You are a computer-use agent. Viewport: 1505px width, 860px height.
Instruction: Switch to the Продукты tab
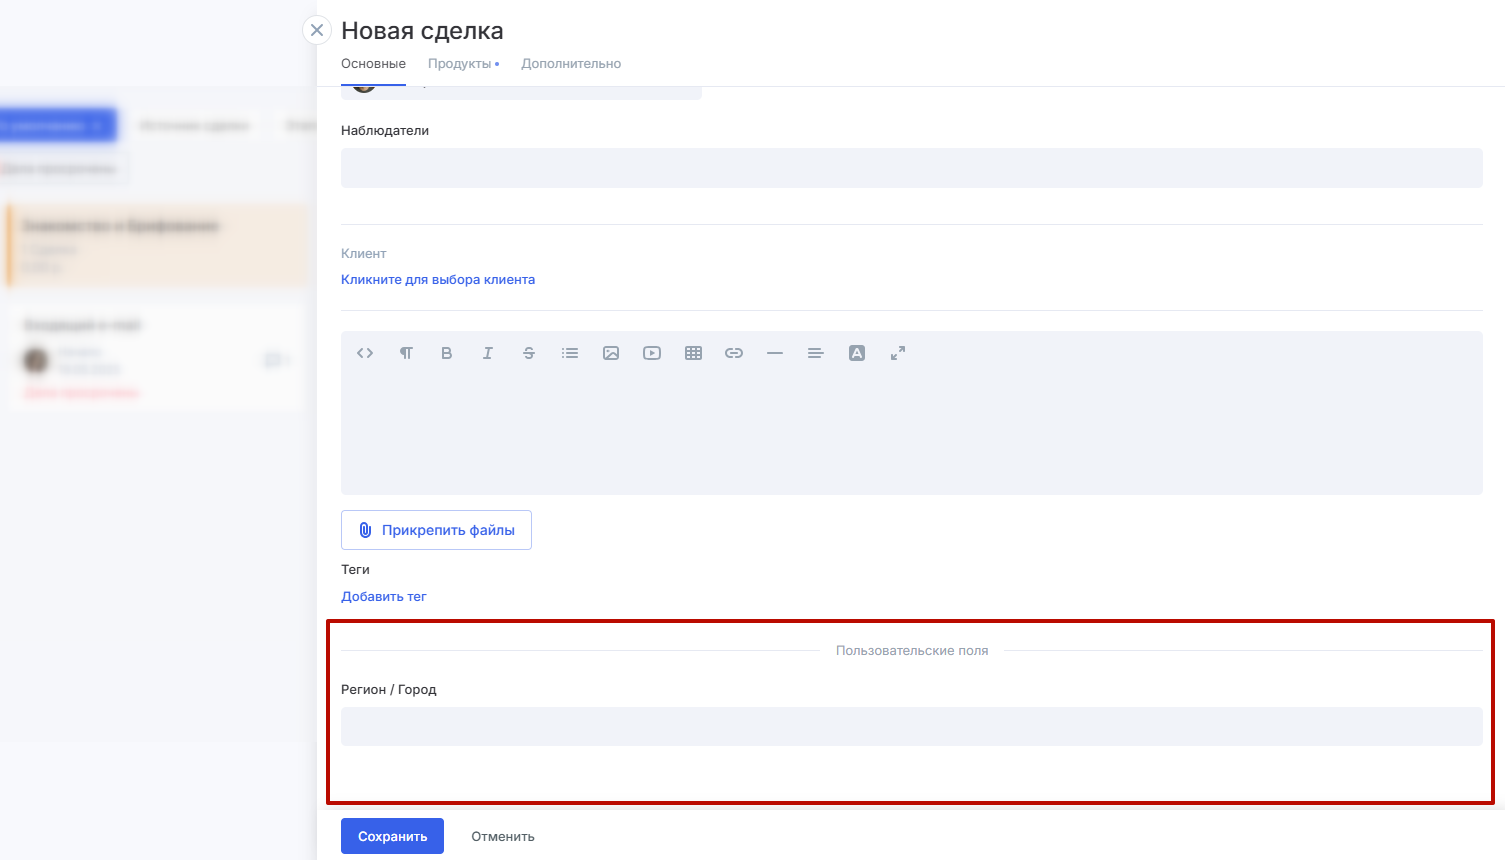(460, 64)
